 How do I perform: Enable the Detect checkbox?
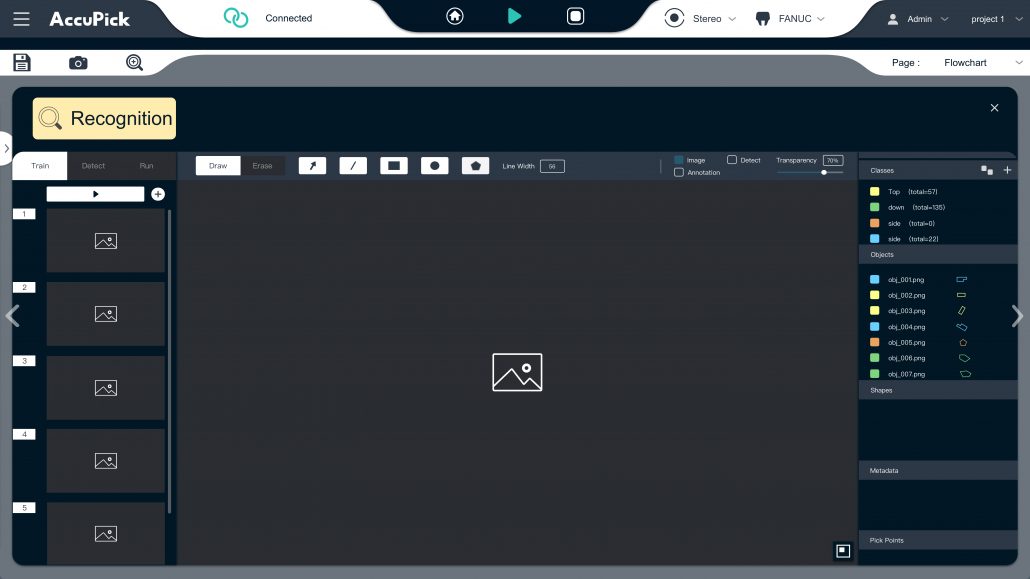(732, 160)
